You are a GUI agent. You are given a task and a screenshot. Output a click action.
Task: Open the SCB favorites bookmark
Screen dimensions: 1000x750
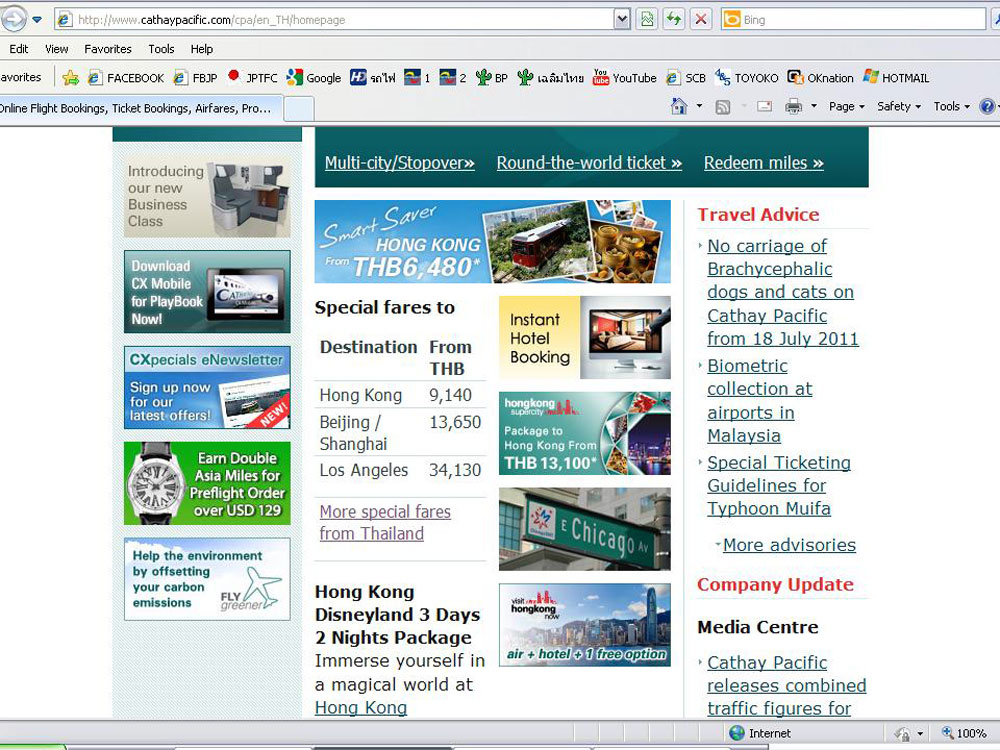pyautogui.click(x=686, y=78)
